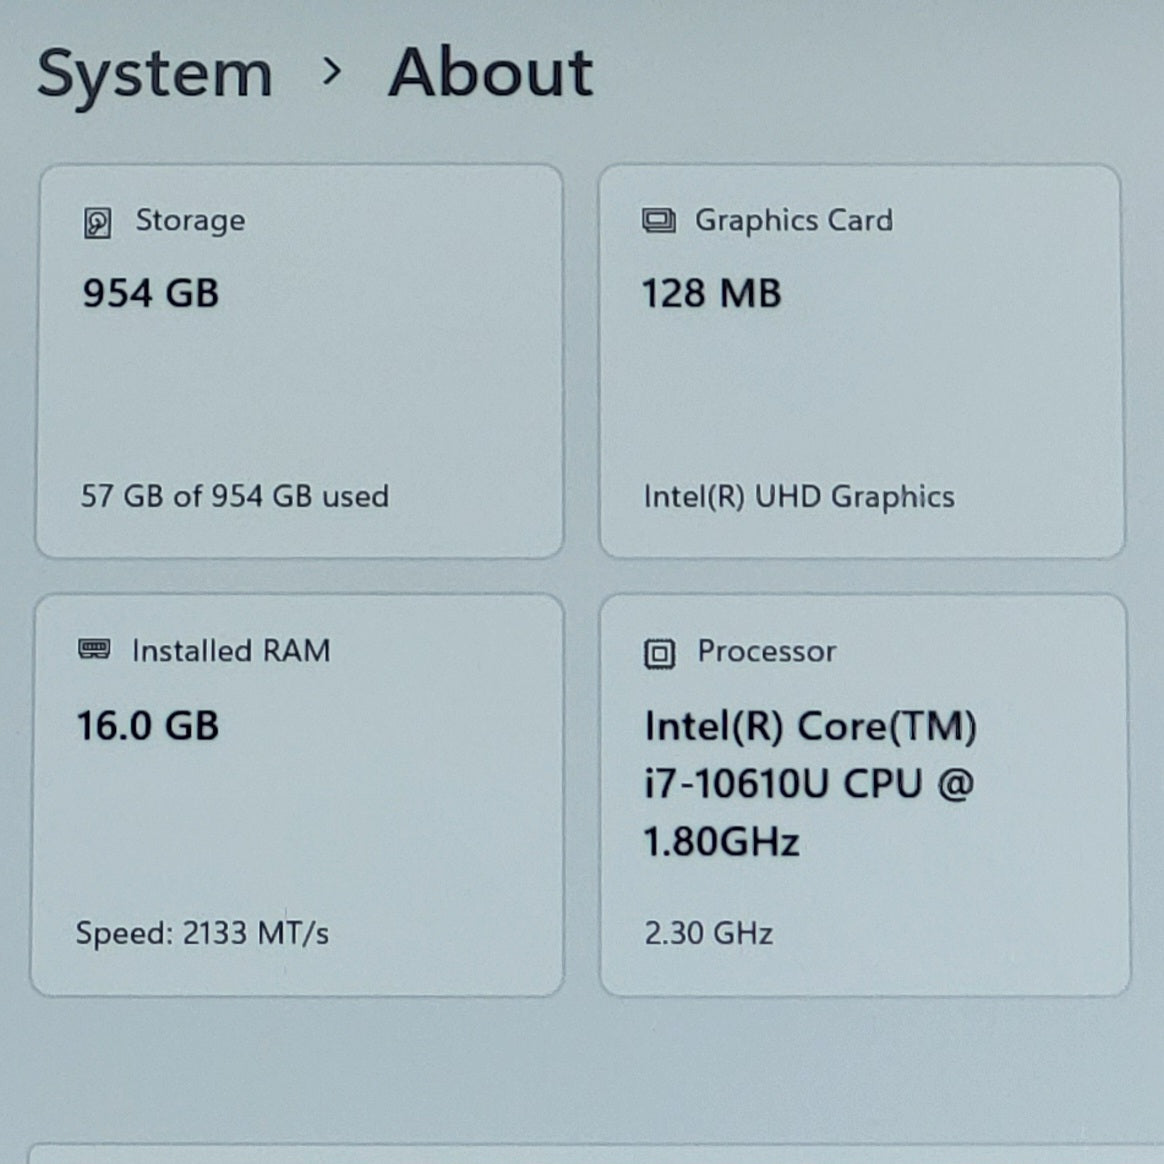Click the partially visible card at the bottom

(595, 1154)
